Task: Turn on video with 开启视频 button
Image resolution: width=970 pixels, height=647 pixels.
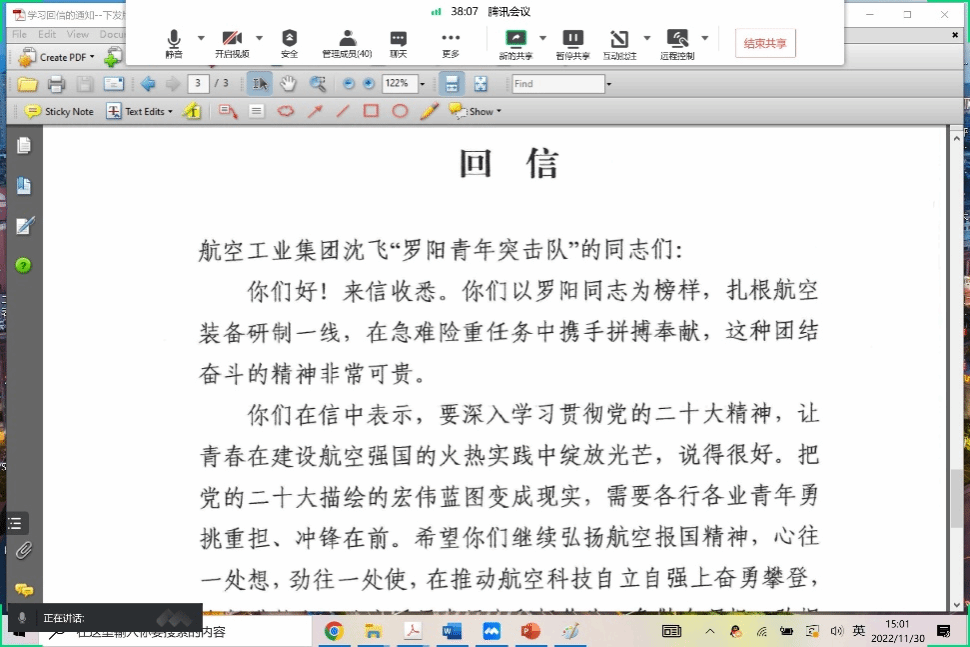Action: pos(232,43)
